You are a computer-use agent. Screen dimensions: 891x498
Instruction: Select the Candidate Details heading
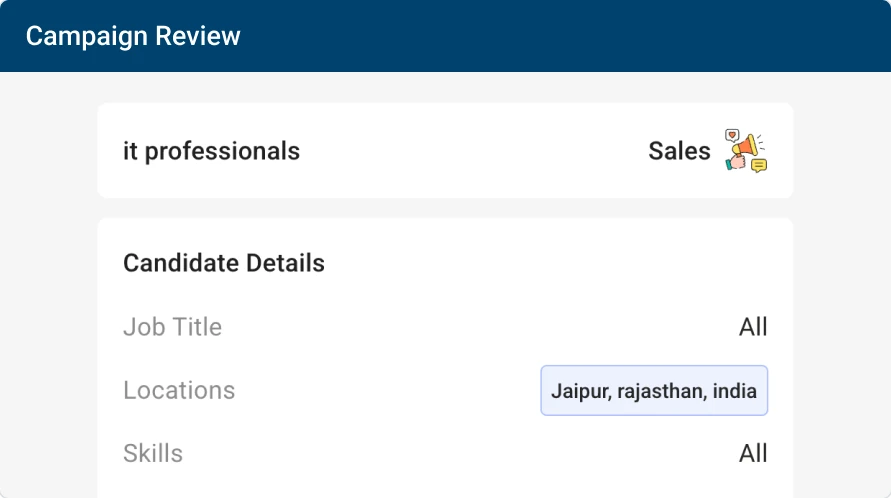coord(224,263)
